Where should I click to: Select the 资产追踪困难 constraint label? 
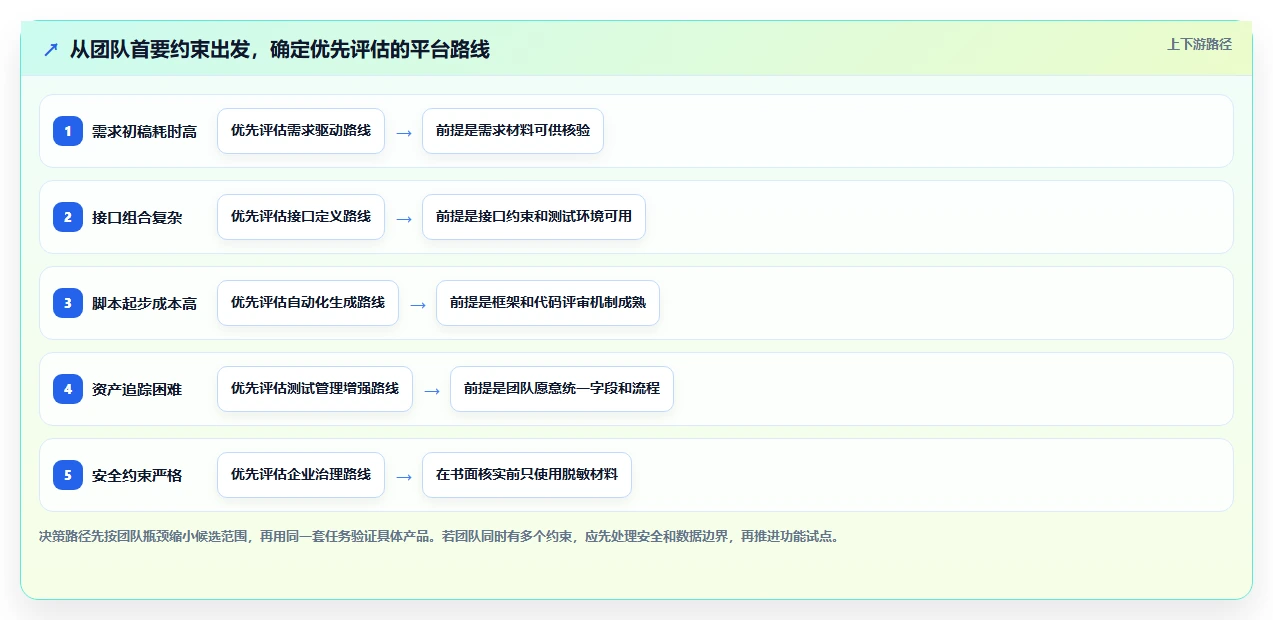(x=137, y=389)
